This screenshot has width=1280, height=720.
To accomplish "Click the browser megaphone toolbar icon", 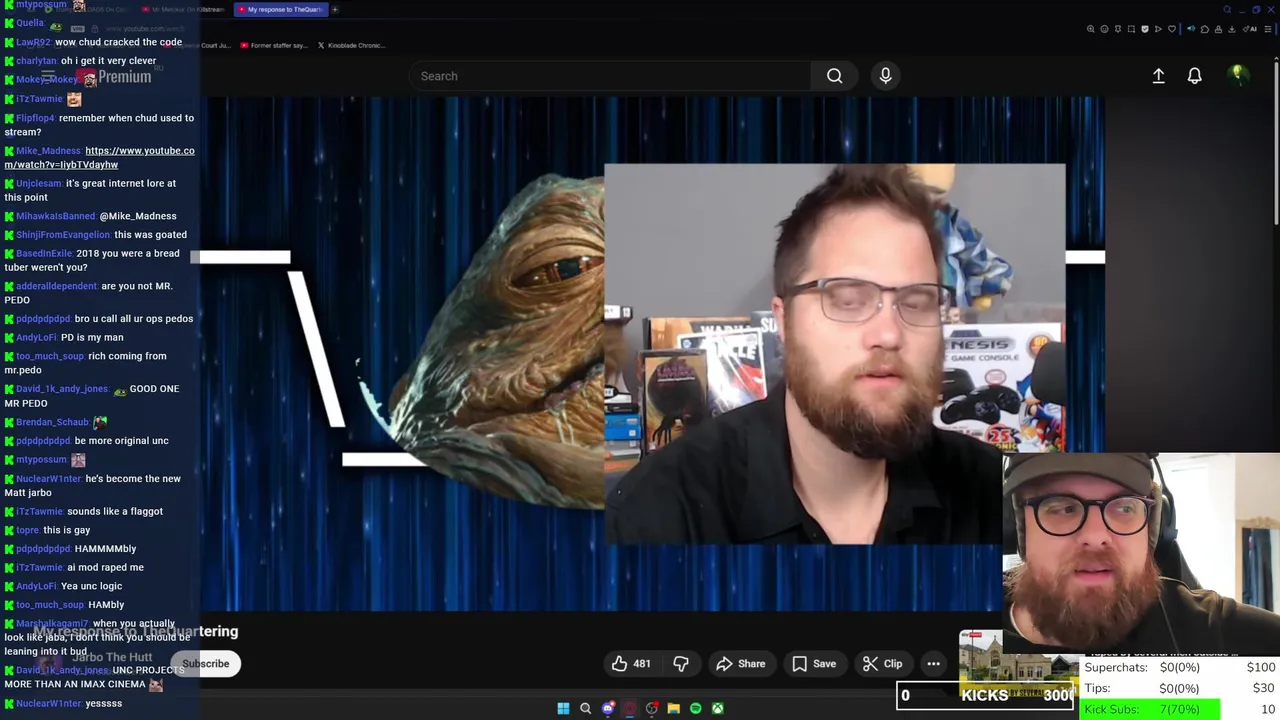I will click(1191, 29).
